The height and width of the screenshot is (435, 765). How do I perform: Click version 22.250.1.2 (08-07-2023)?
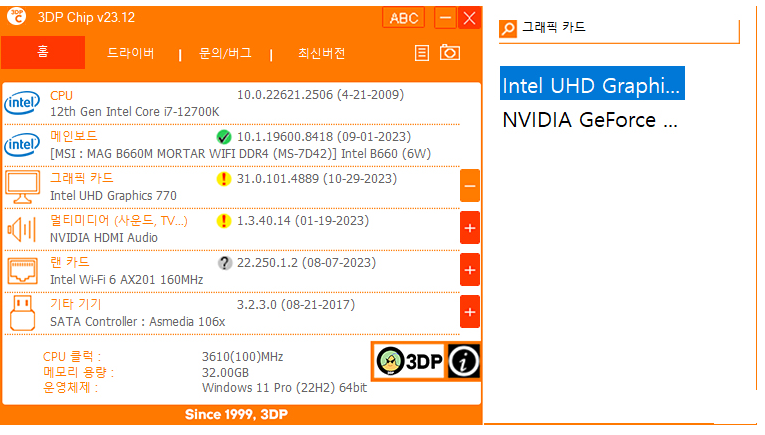[x=306, y=263]
